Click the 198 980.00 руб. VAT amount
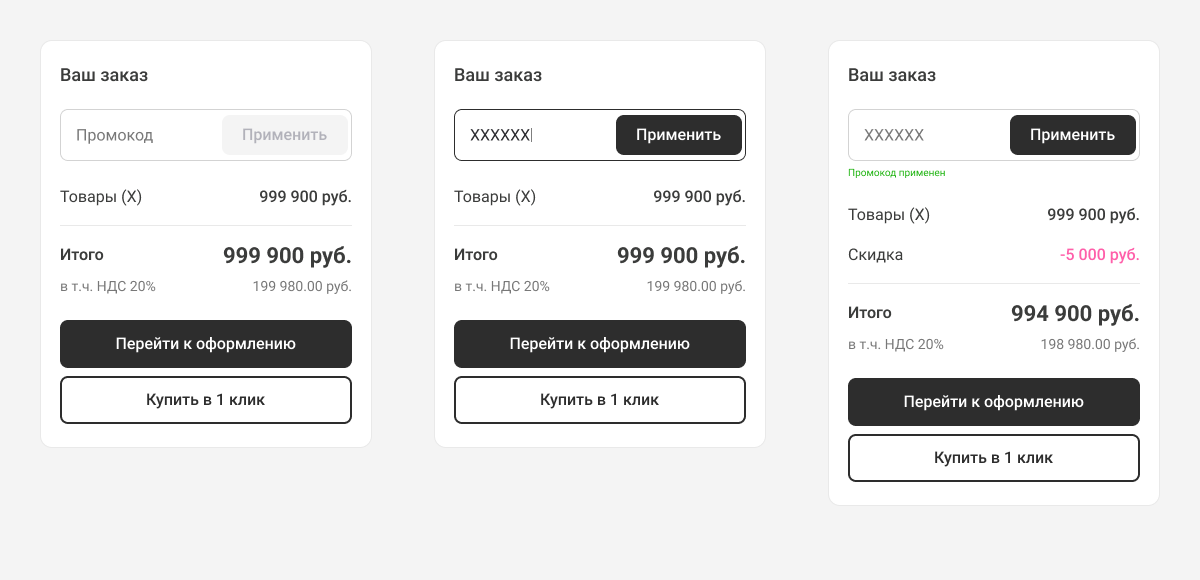Screen dimensions: 1200x580 pyautogui.click(x=1090, y=344)
